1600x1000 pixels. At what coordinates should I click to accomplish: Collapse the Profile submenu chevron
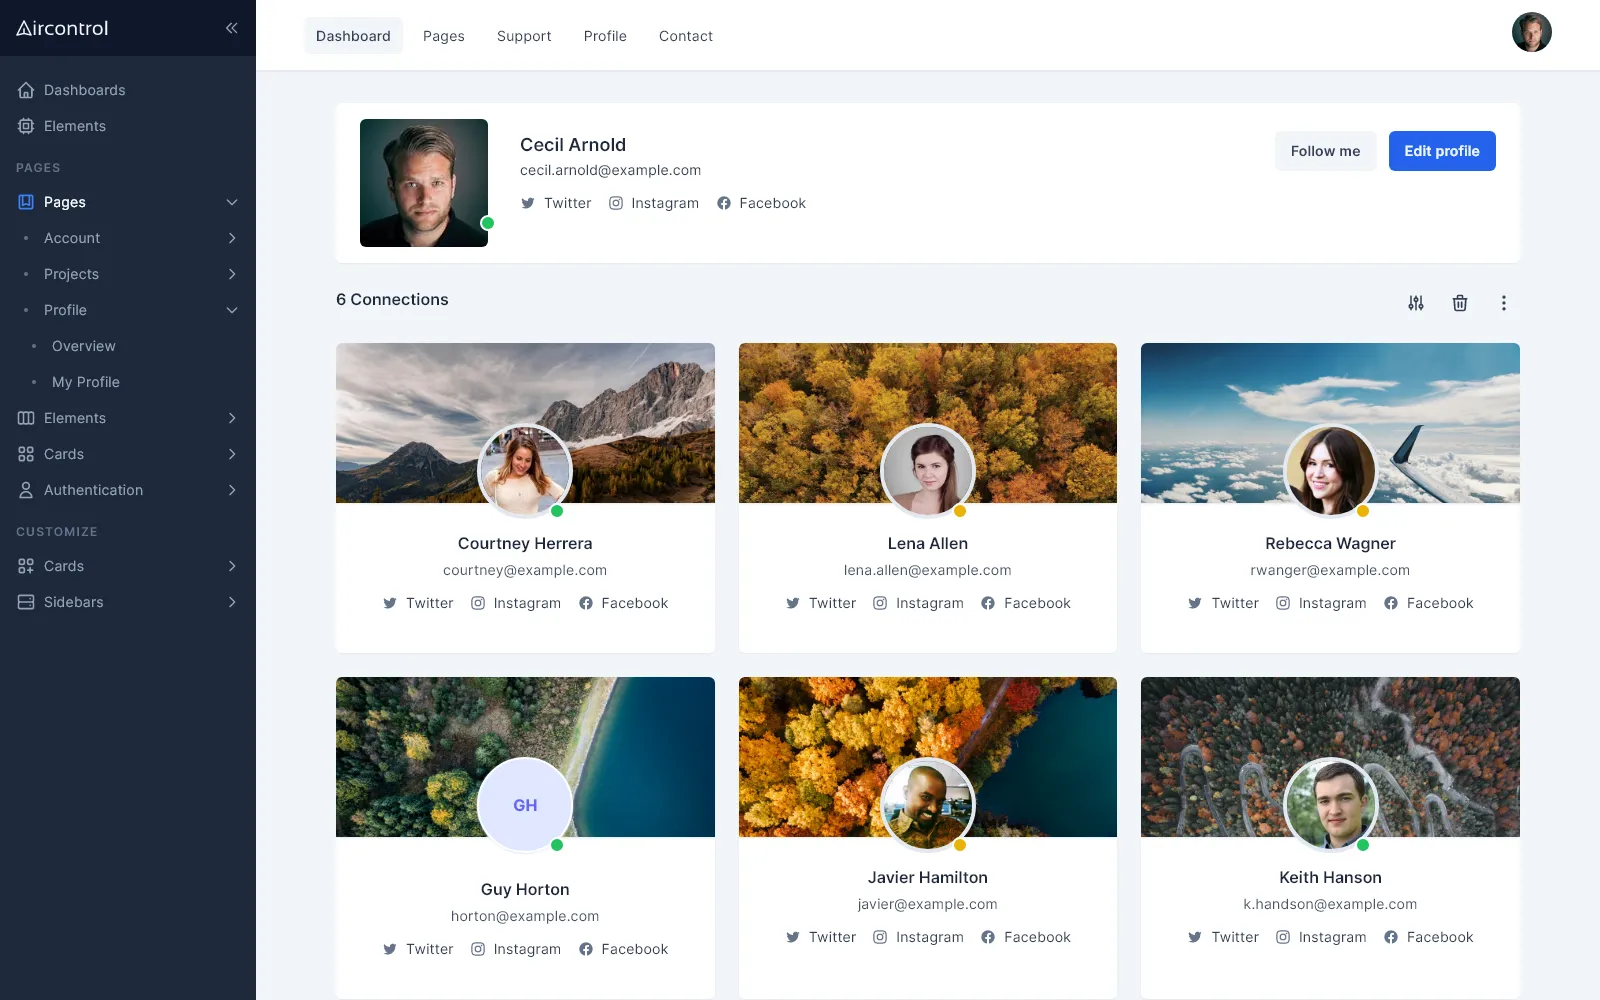click(x=232, y=310)
